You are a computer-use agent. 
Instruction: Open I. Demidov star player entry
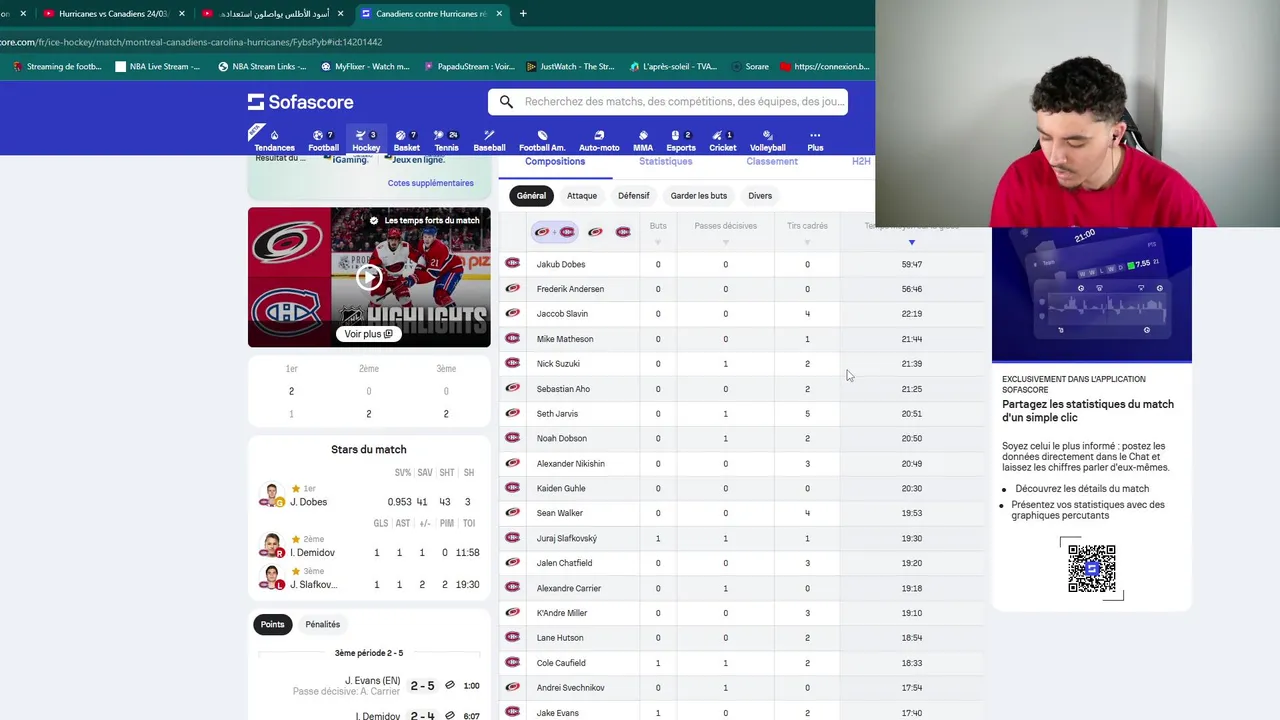369,547
